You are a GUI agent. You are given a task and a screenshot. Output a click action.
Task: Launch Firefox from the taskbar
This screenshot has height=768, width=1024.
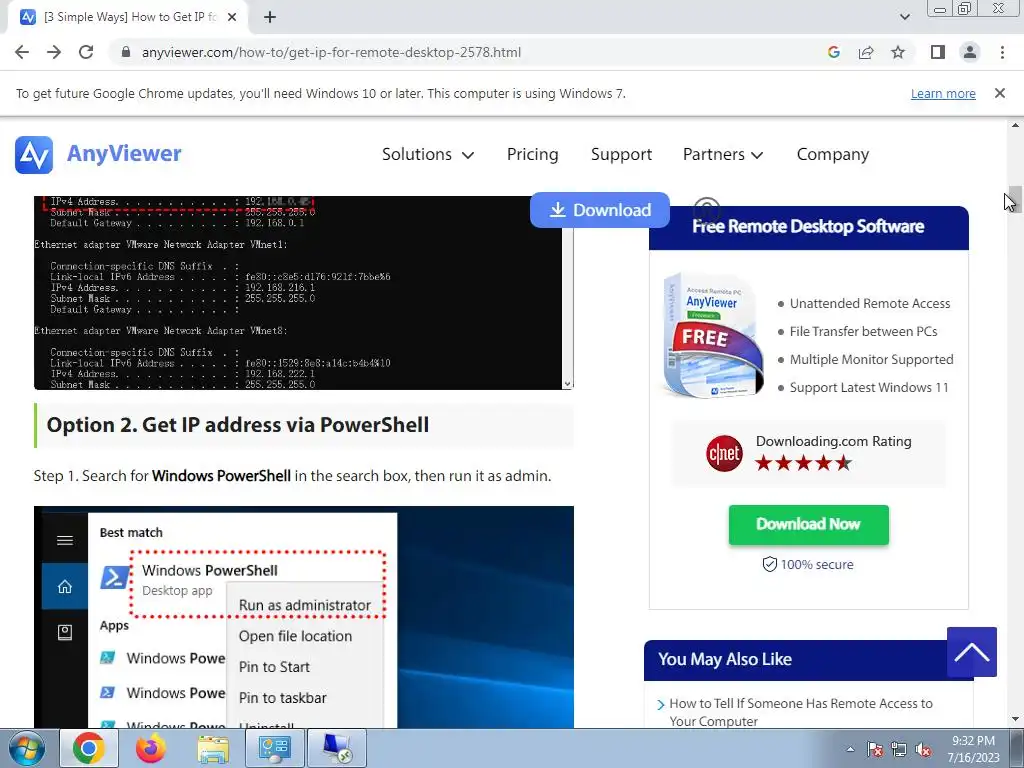point(151,748)
